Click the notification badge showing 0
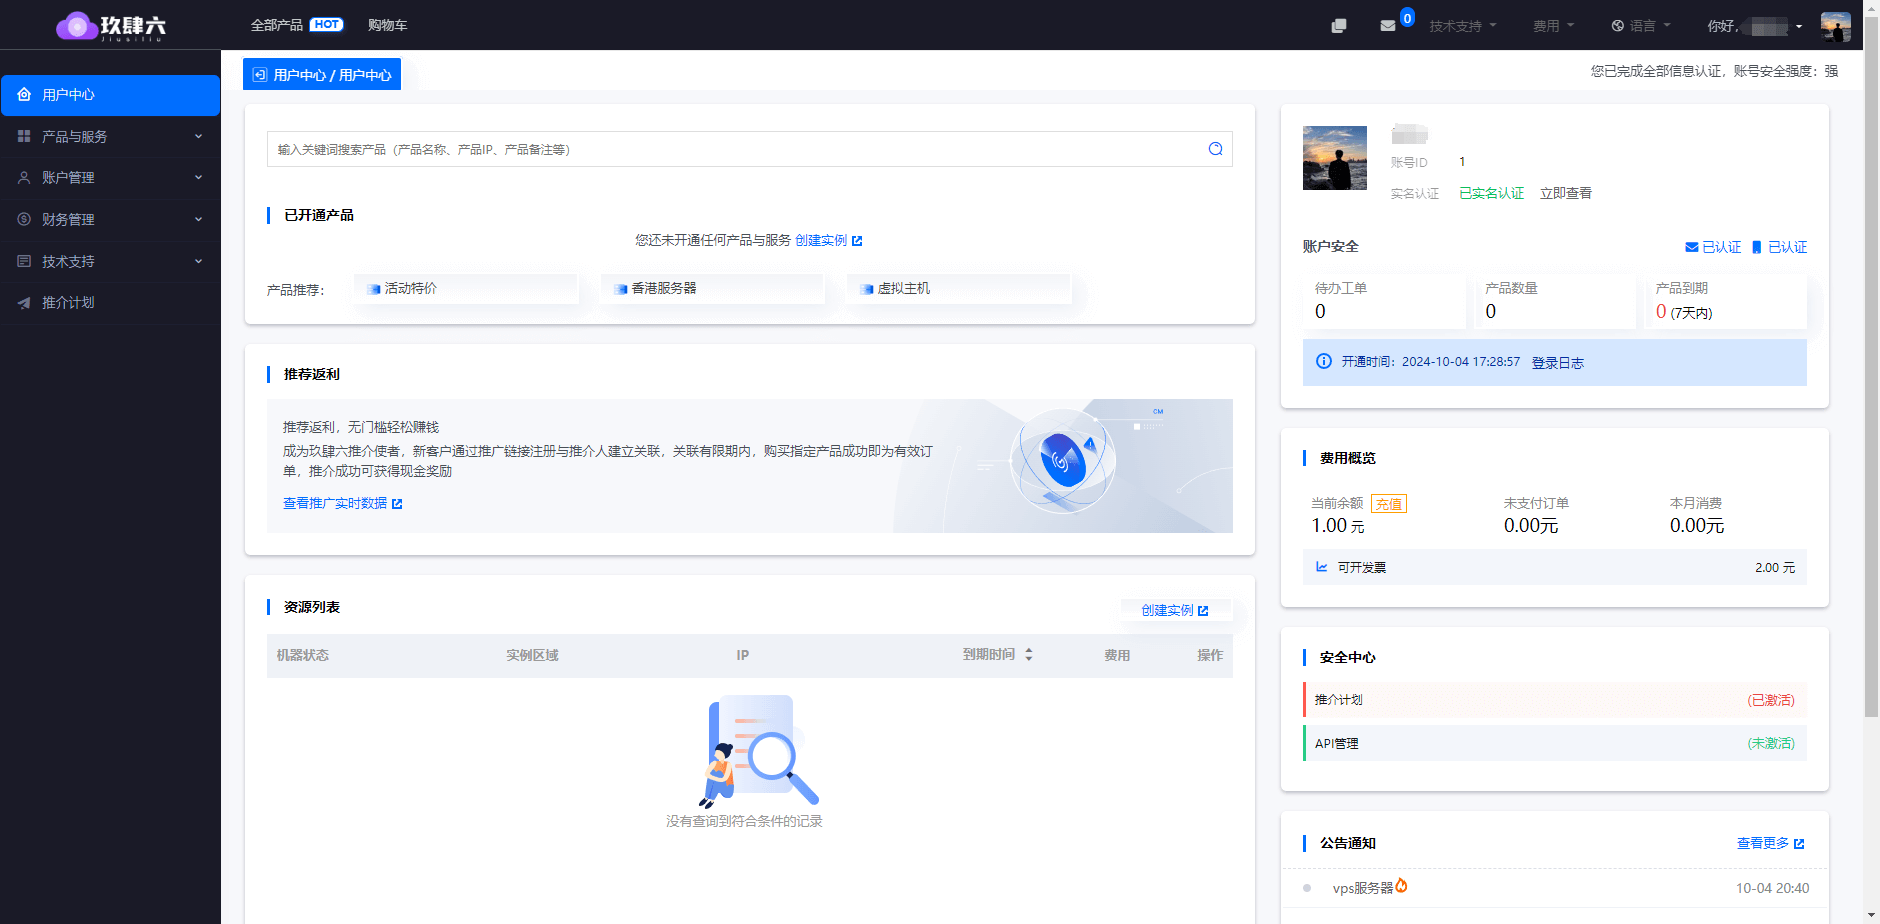The image size is (1880, 924). point(1407,18)
